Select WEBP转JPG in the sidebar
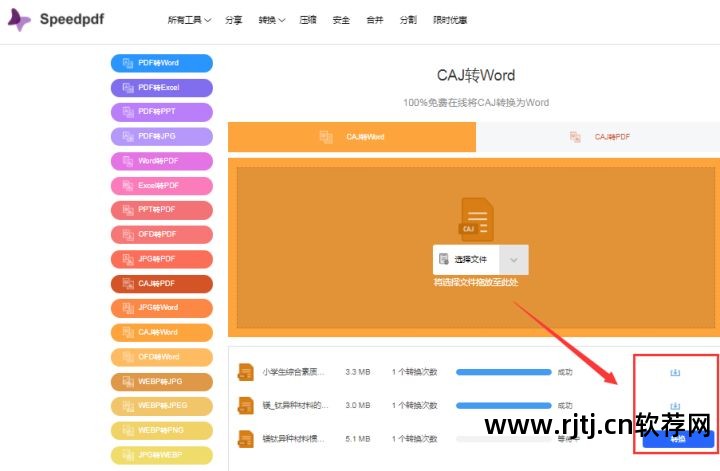This screenshot has width=720, height=471. [x=162, y=381]
